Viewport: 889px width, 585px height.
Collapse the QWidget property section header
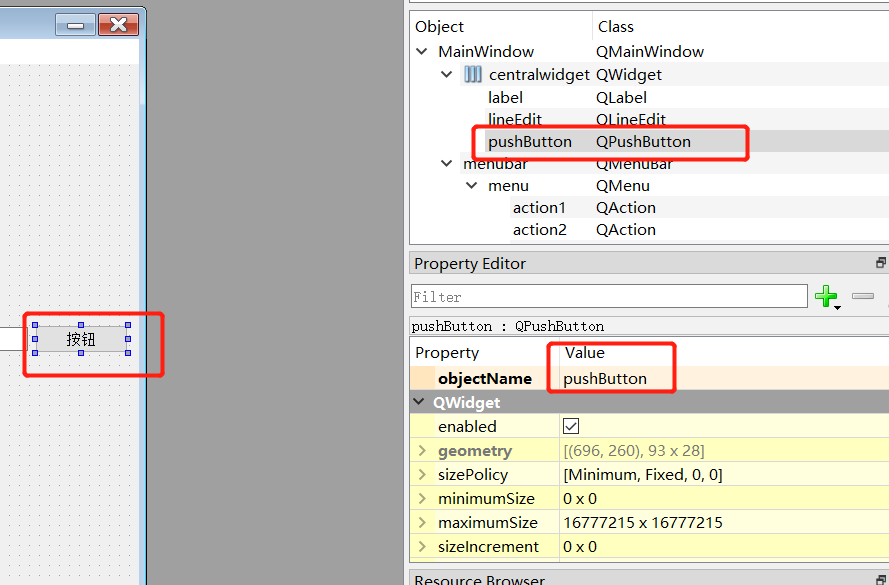coord(418,402)
